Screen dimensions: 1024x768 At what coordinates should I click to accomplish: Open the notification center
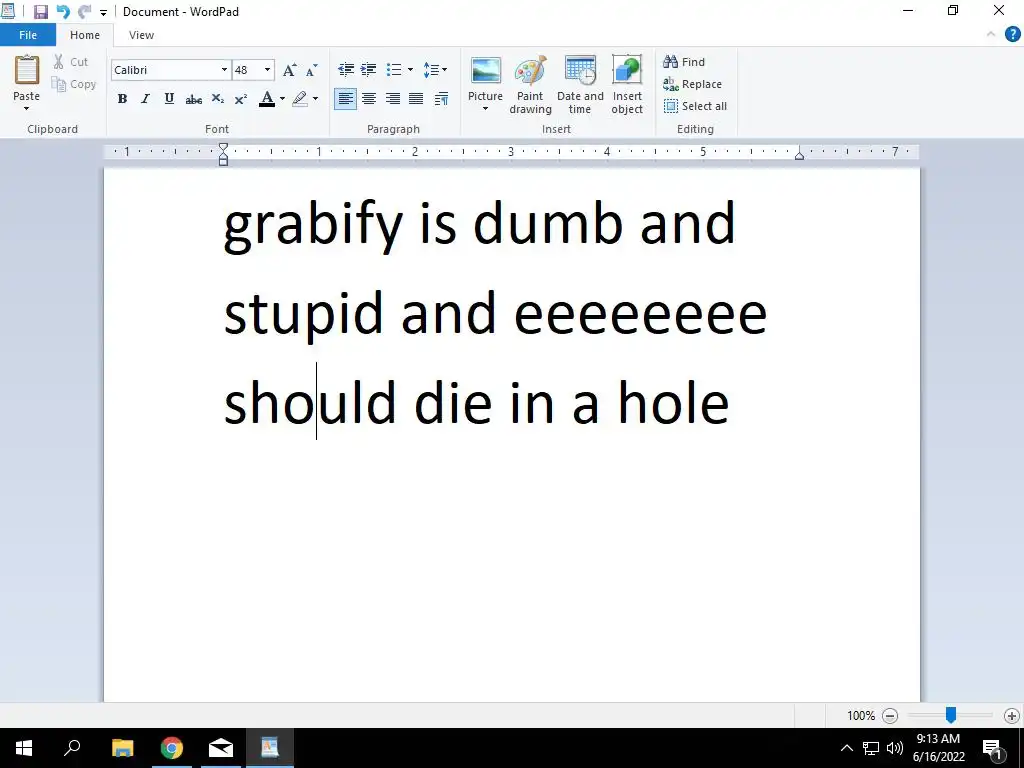[993, 748]
